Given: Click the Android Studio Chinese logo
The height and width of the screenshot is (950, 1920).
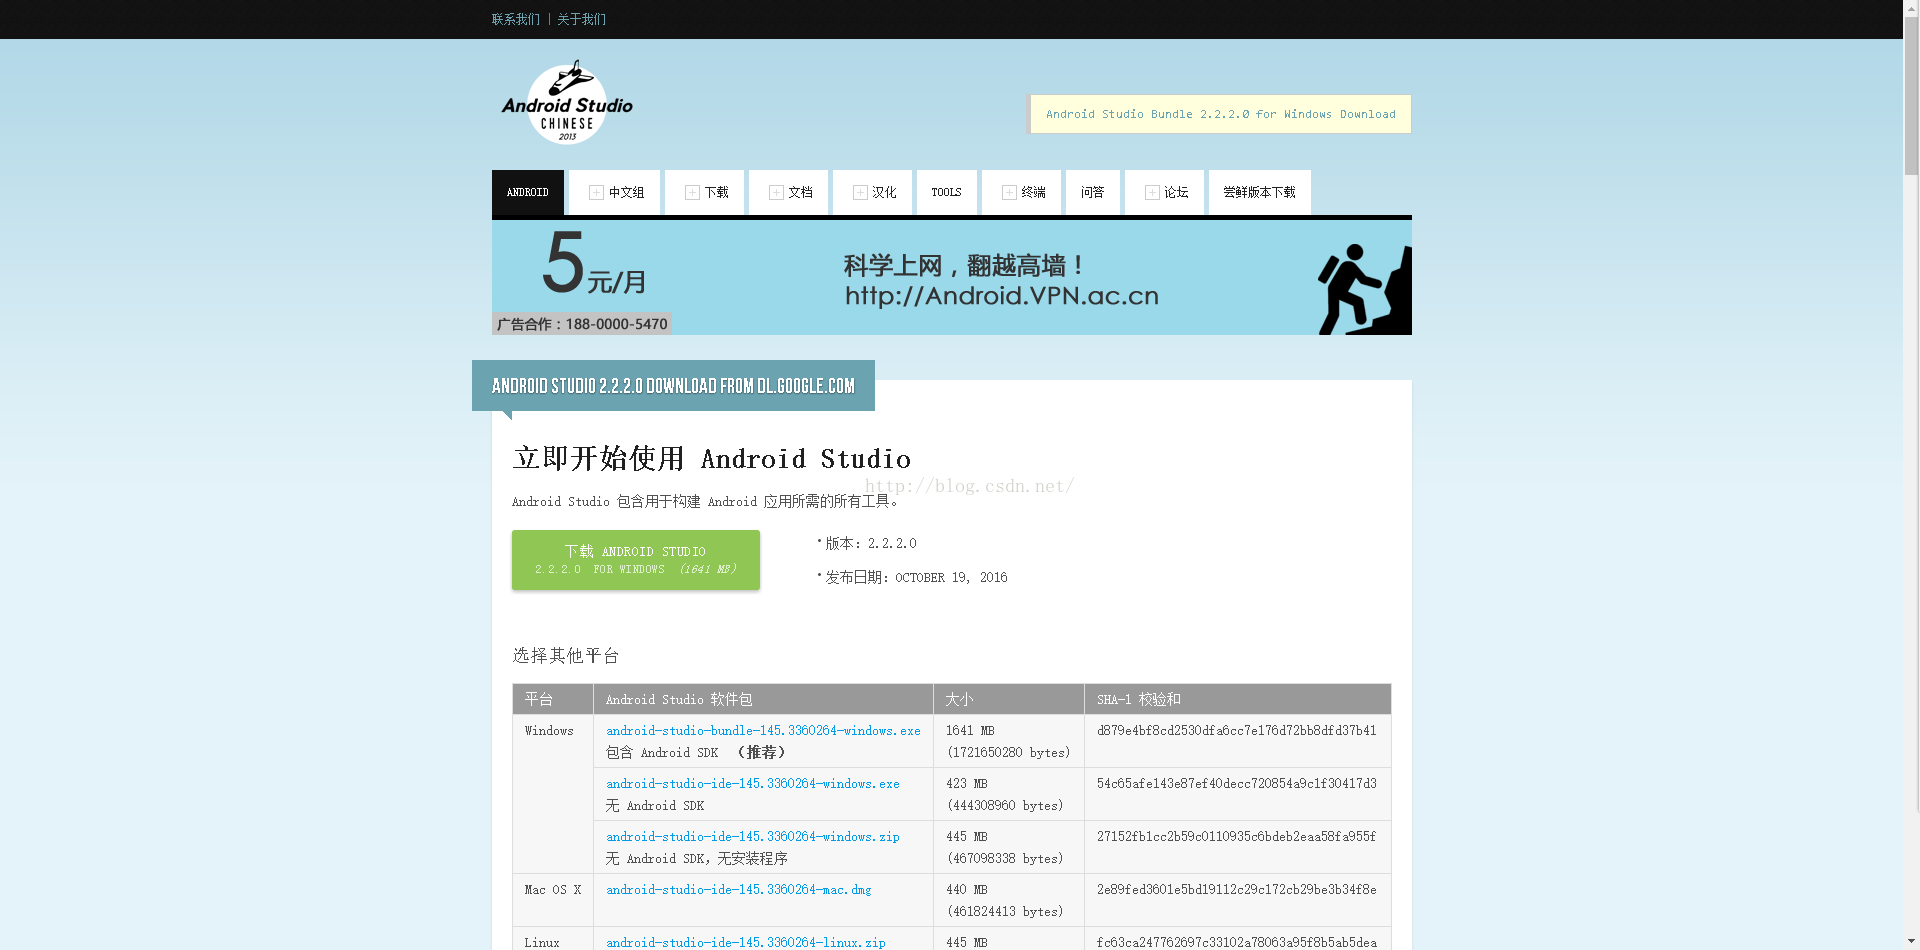Looking at the screenshot, I should (567, 102).
